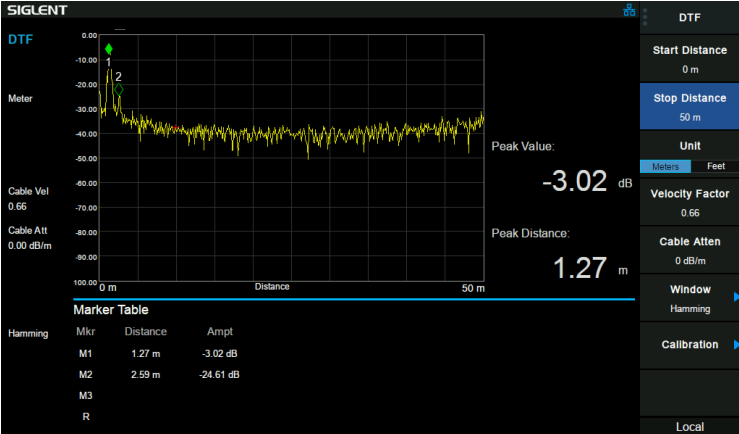Switch unit to Meters
This screenshot has width=739, height=434.
(x=664, y=166)
